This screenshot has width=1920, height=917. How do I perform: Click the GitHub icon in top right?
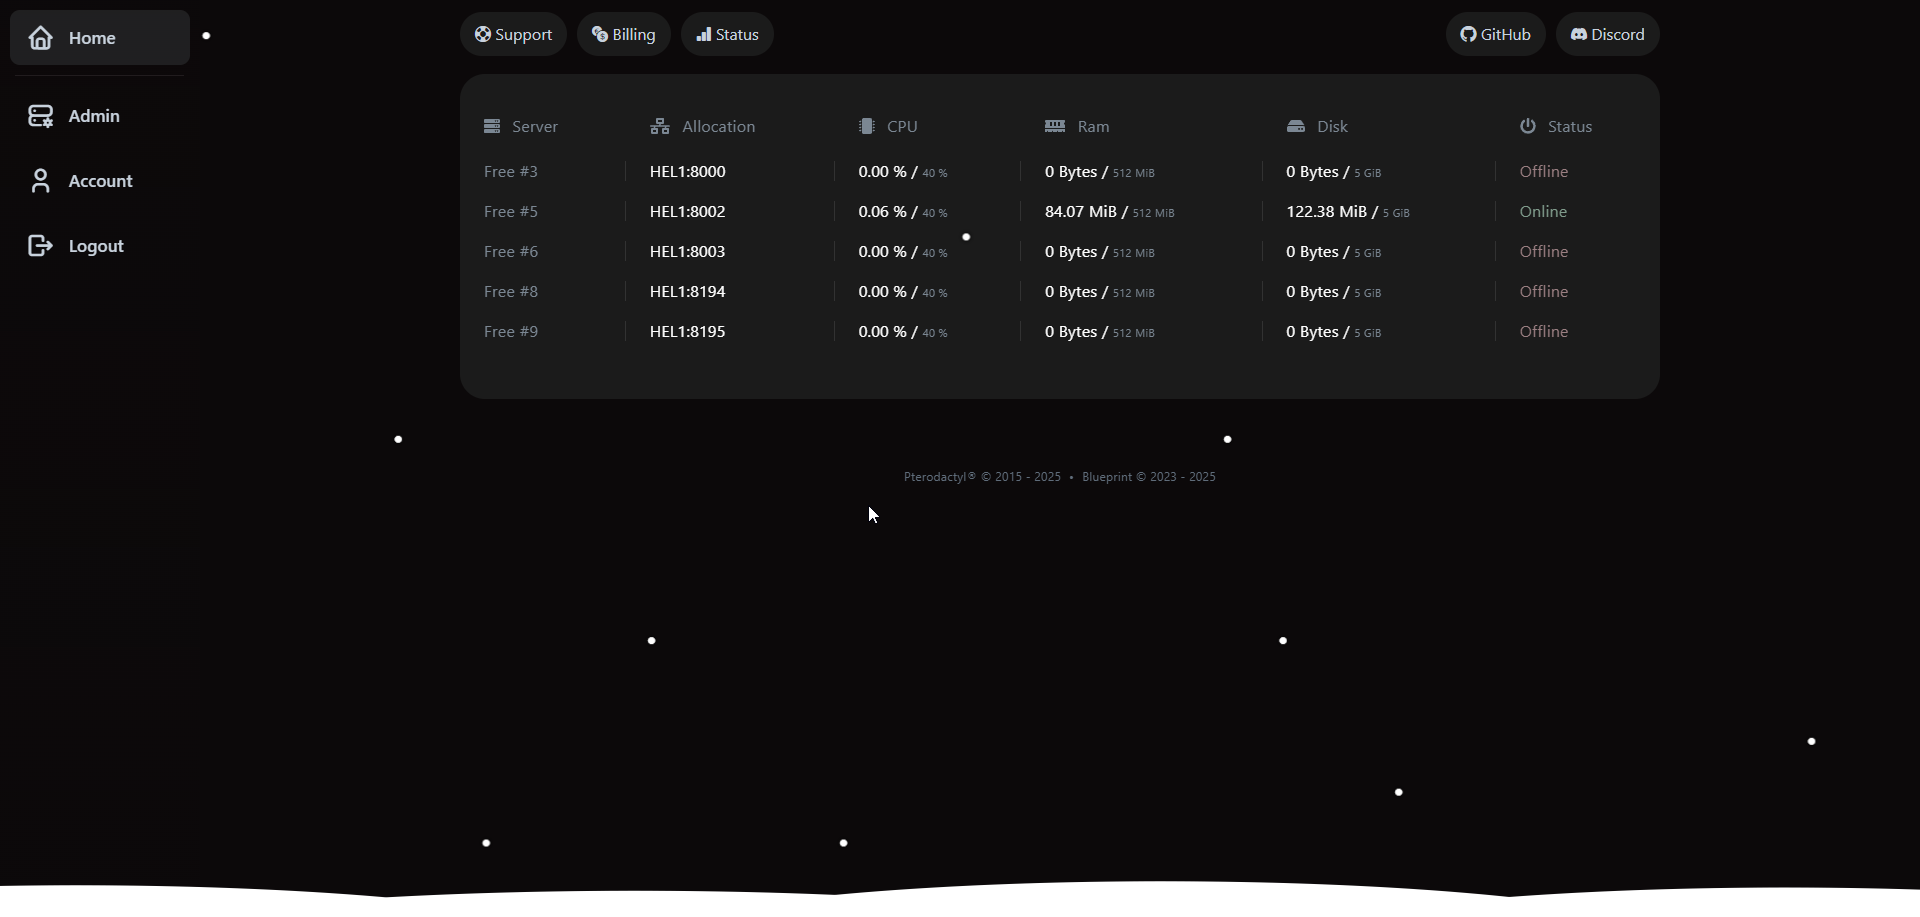pos(1469,33)
